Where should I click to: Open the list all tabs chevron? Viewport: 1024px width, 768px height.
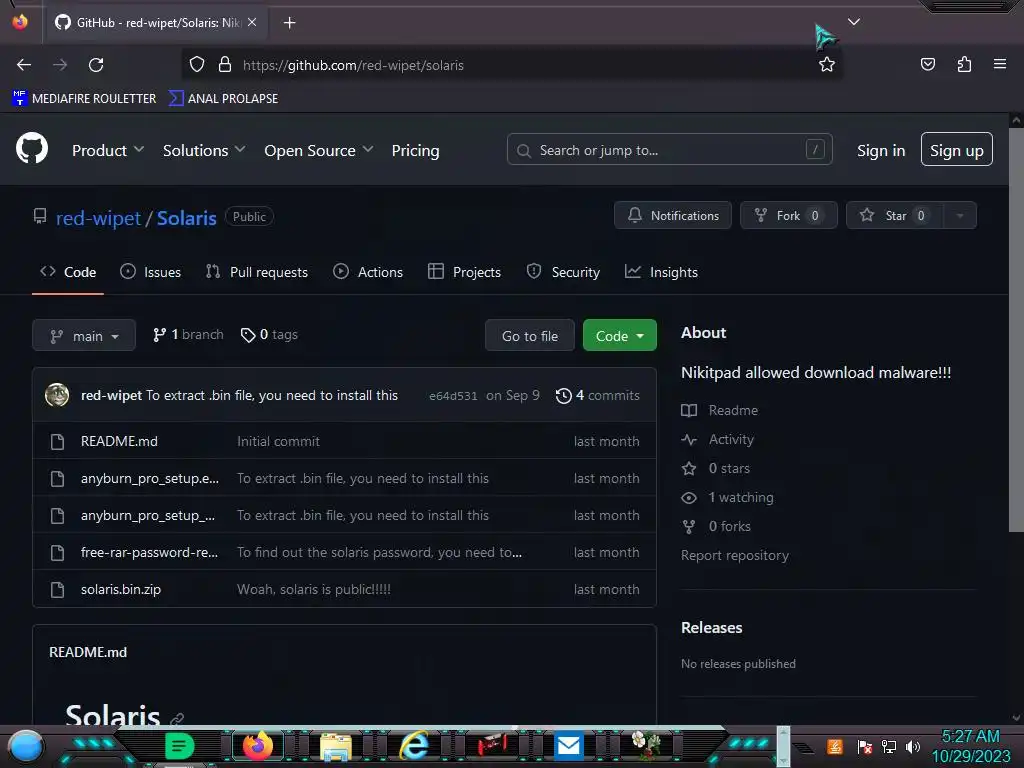(x=854, y=22)
